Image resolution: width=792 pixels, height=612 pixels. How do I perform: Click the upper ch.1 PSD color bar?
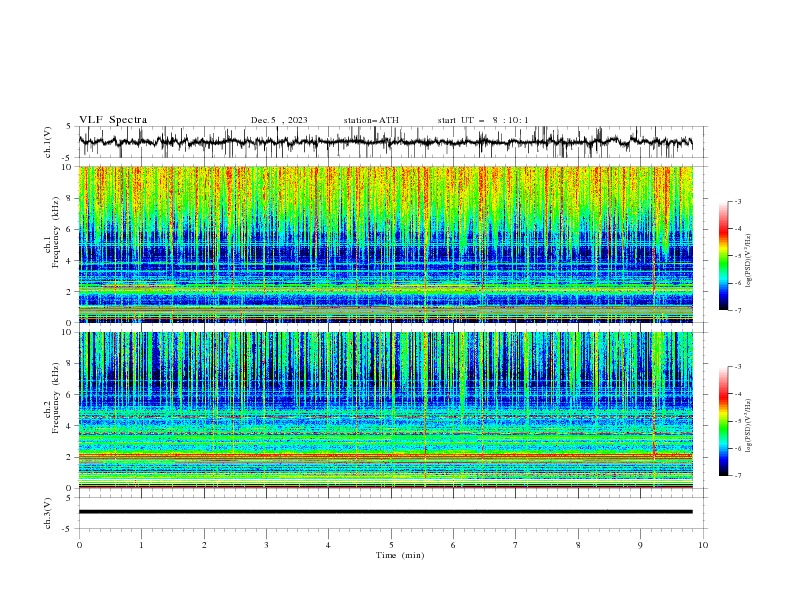(723, 256)
